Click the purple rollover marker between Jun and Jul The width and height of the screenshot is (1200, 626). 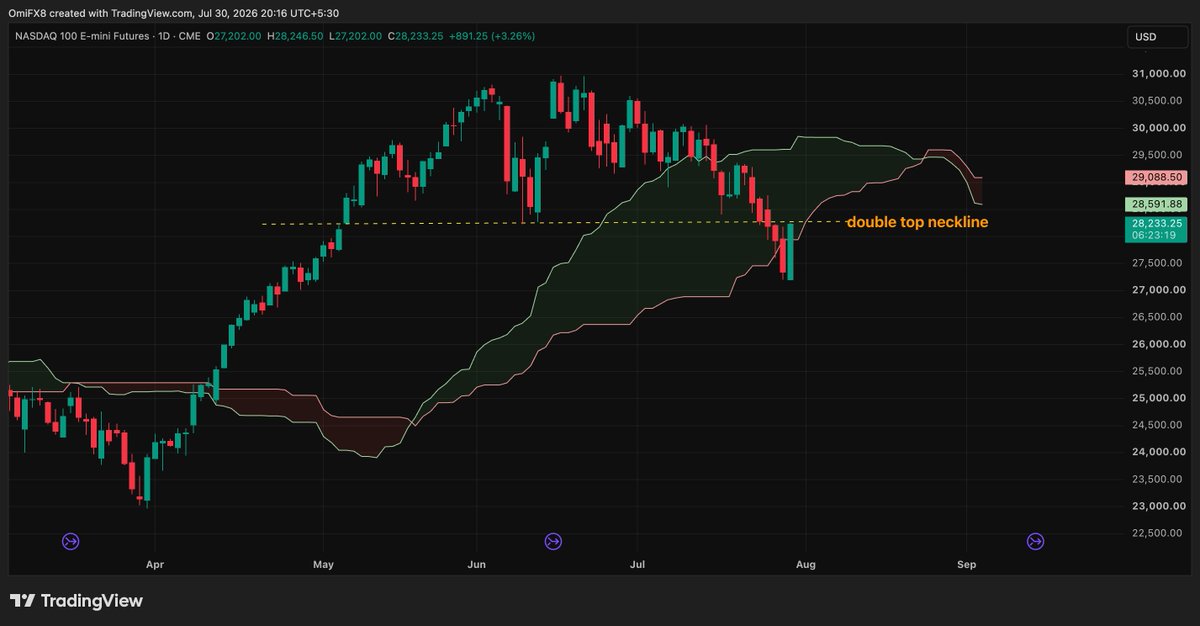tap(553, 541)
